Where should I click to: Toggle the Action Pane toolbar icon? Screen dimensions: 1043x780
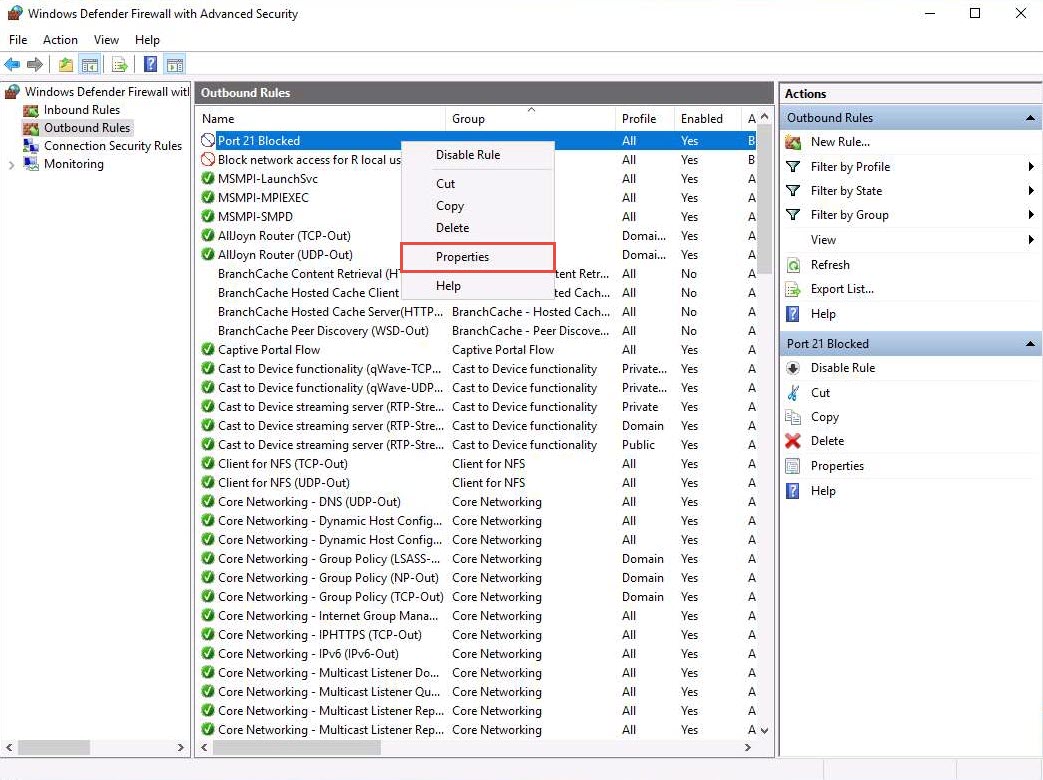(x=175, y=65)
